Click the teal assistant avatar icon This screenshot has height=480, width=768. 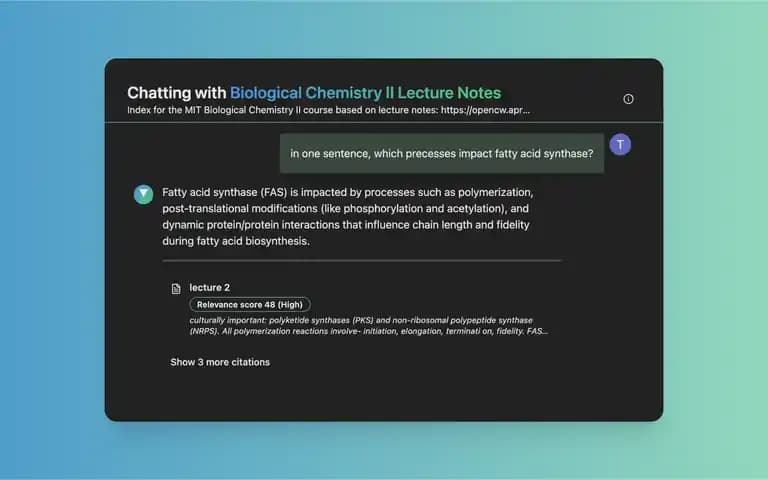[x=144, y=194]
